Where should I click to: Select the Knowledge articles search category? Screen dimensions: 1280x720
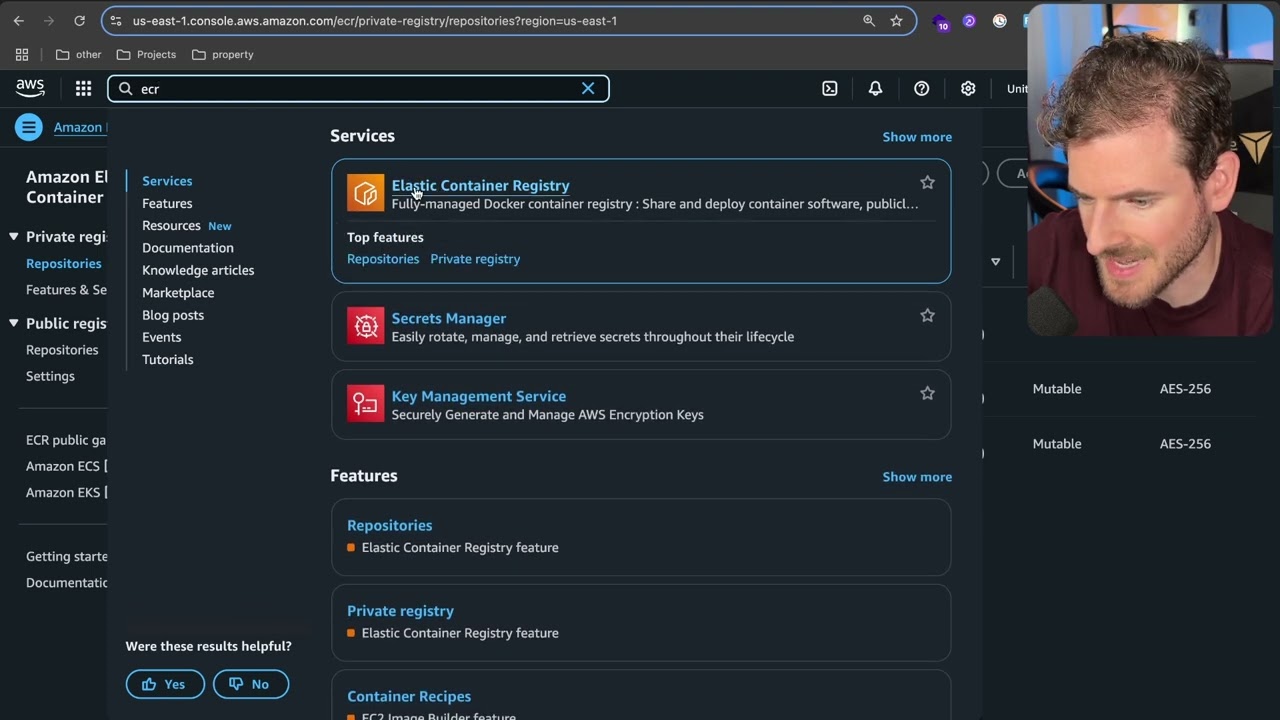coord(198,270)
